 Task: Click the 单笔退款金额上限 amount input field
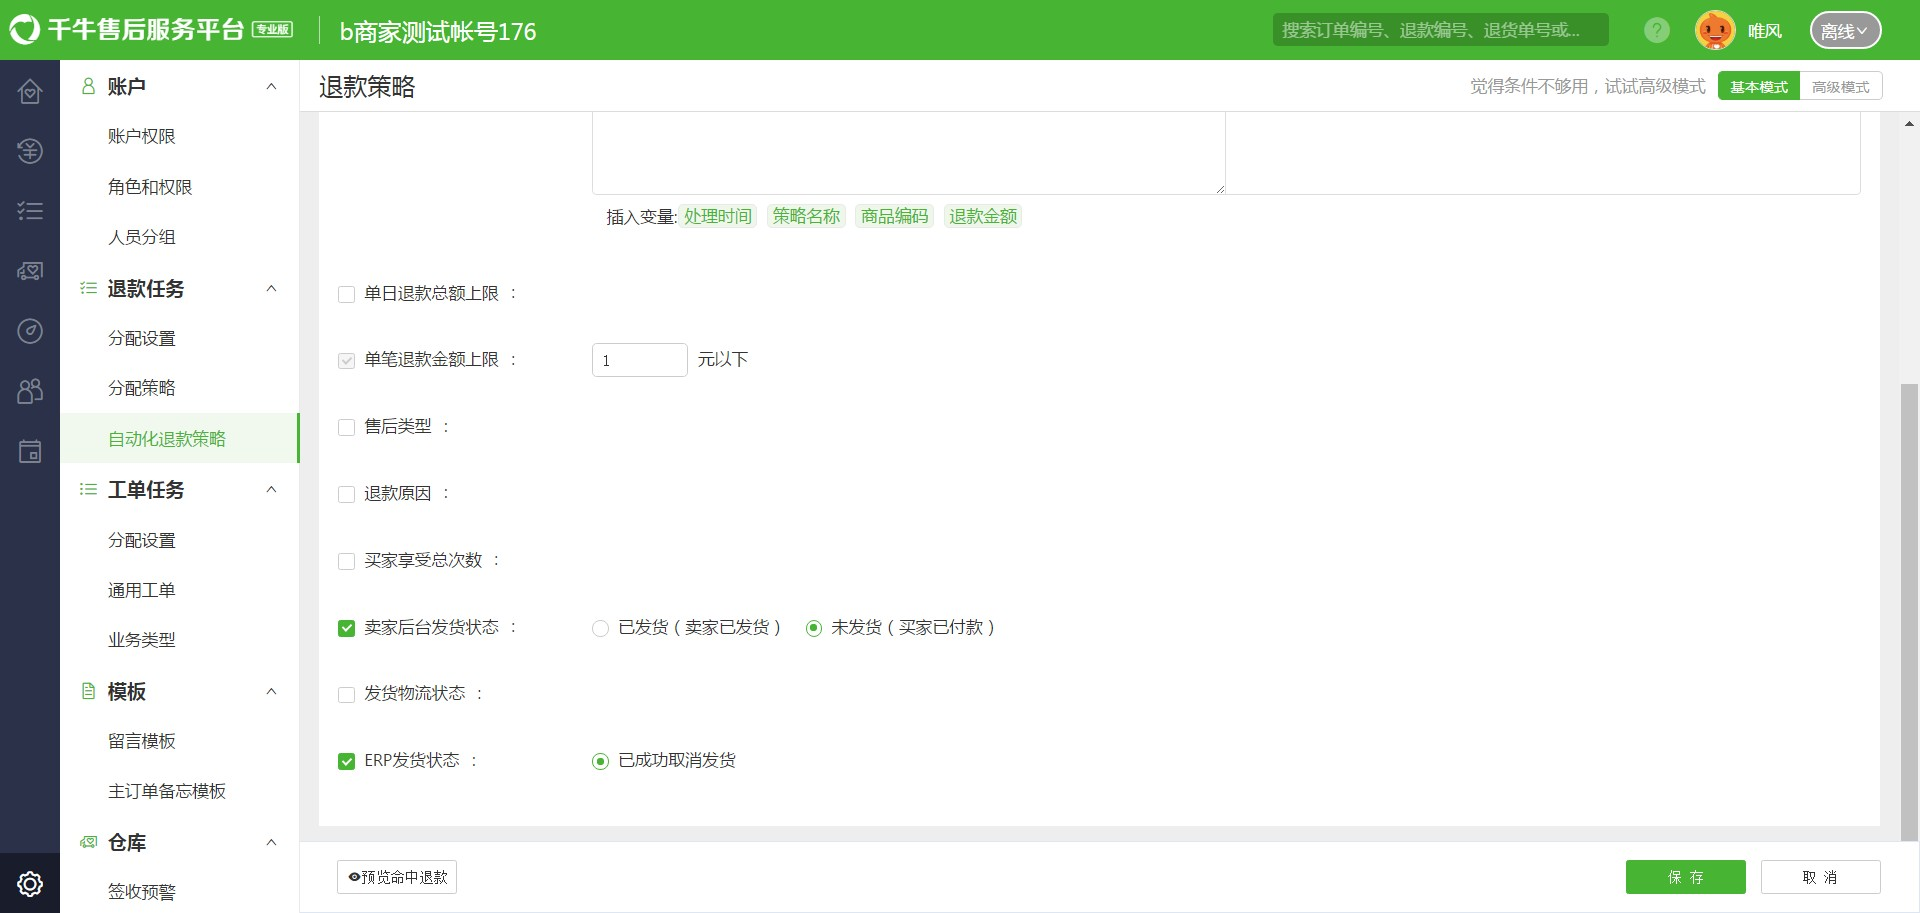click(639, 360)
